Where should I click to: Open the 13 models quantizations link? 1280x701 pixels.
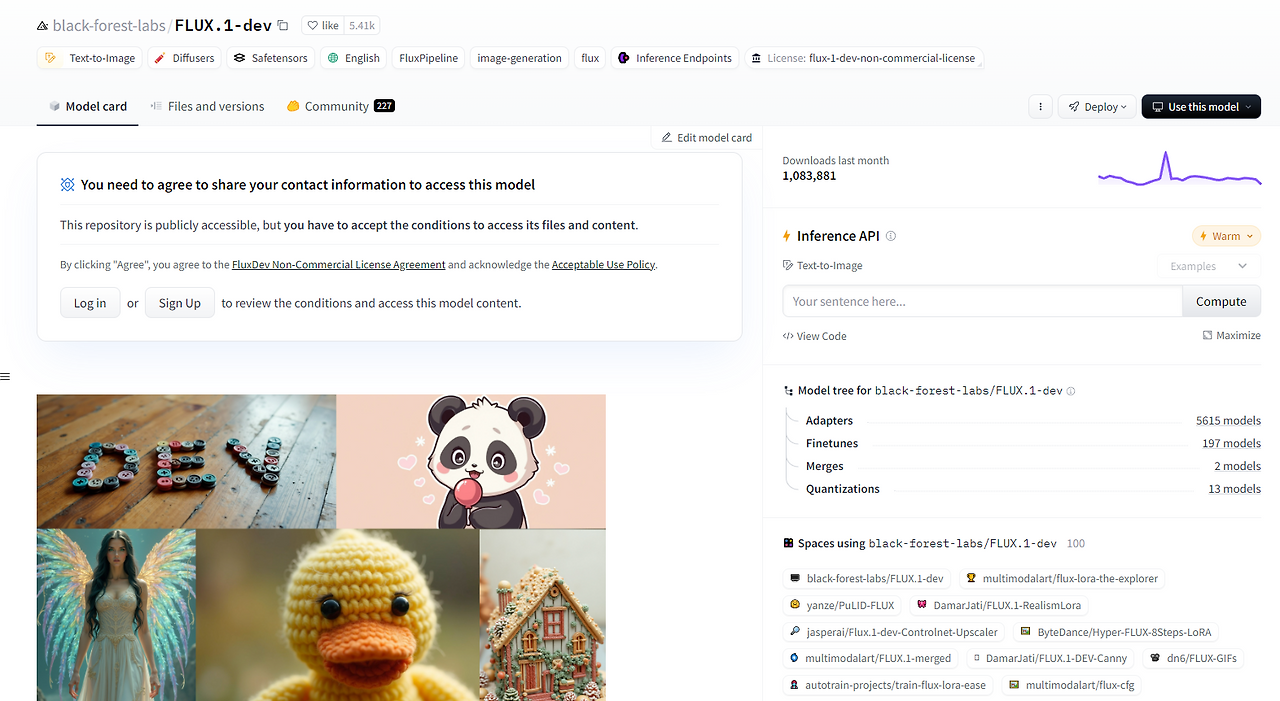(x=1234, y=489)
